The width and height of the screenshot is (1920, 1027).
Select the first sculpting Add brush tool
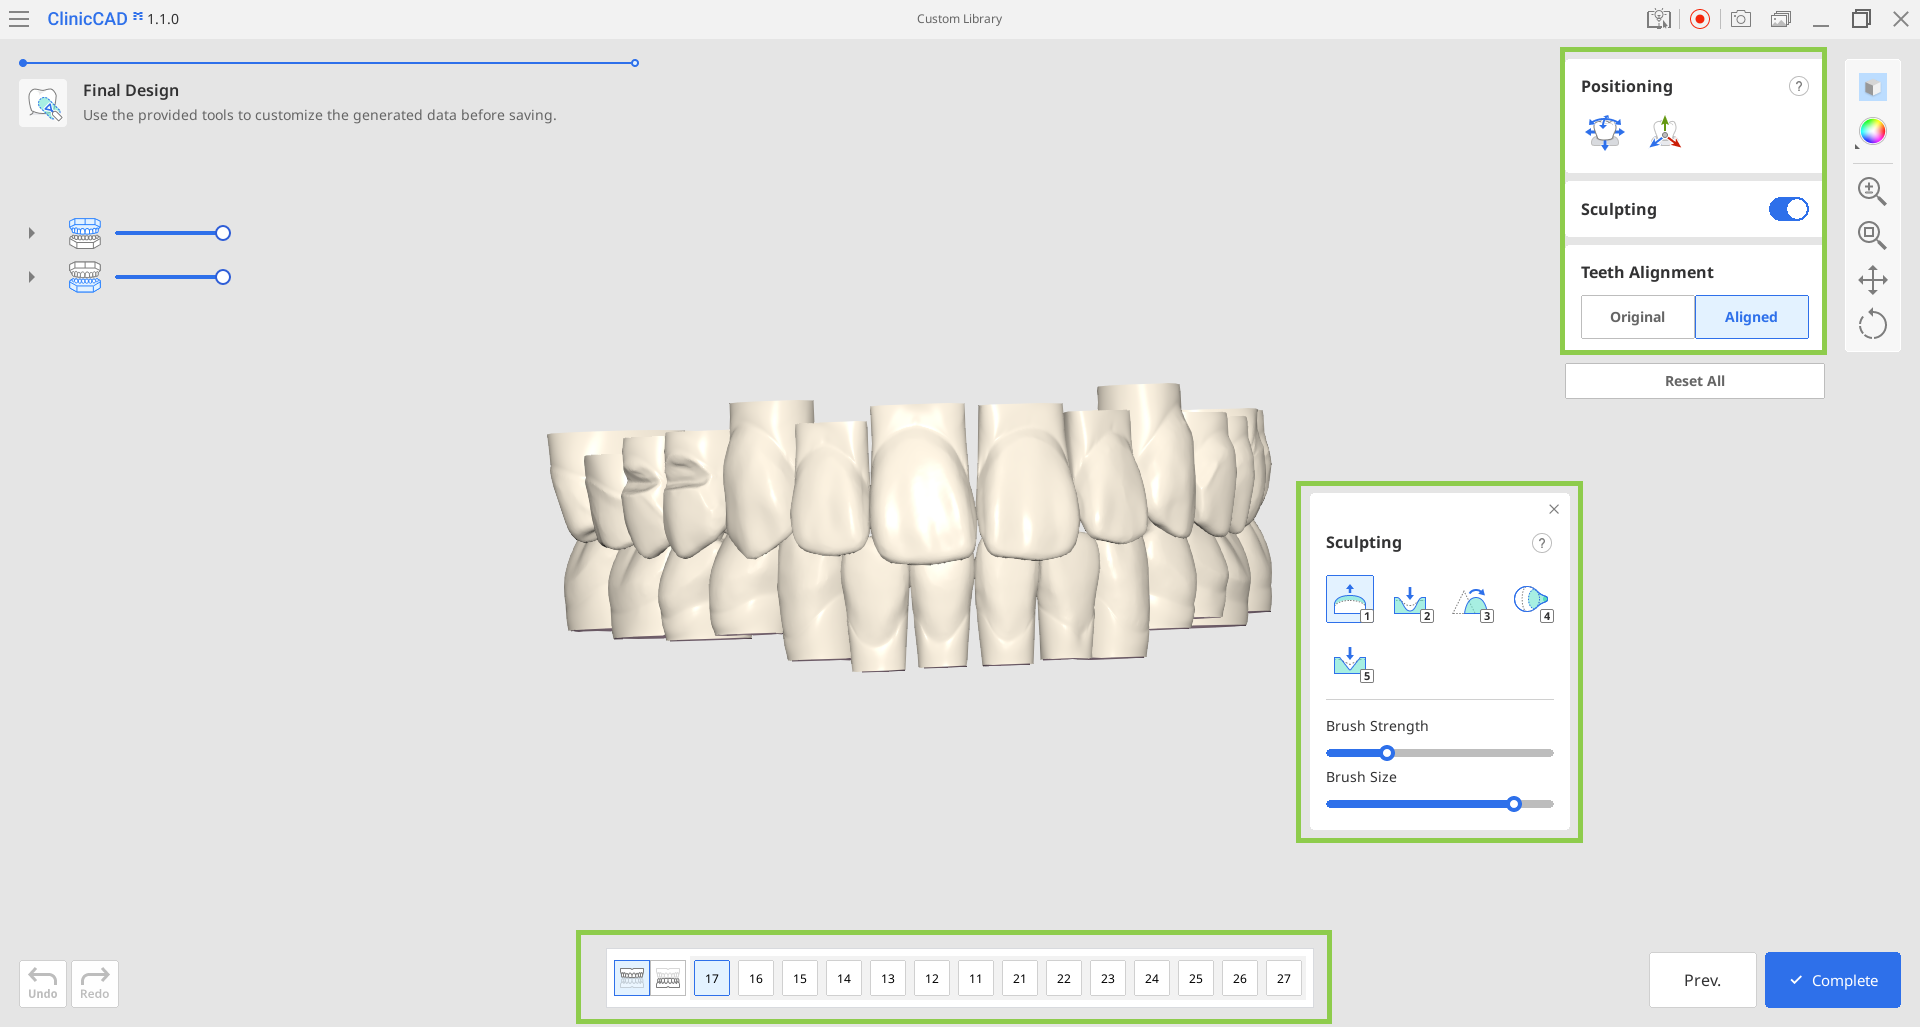click(1350, 599)
